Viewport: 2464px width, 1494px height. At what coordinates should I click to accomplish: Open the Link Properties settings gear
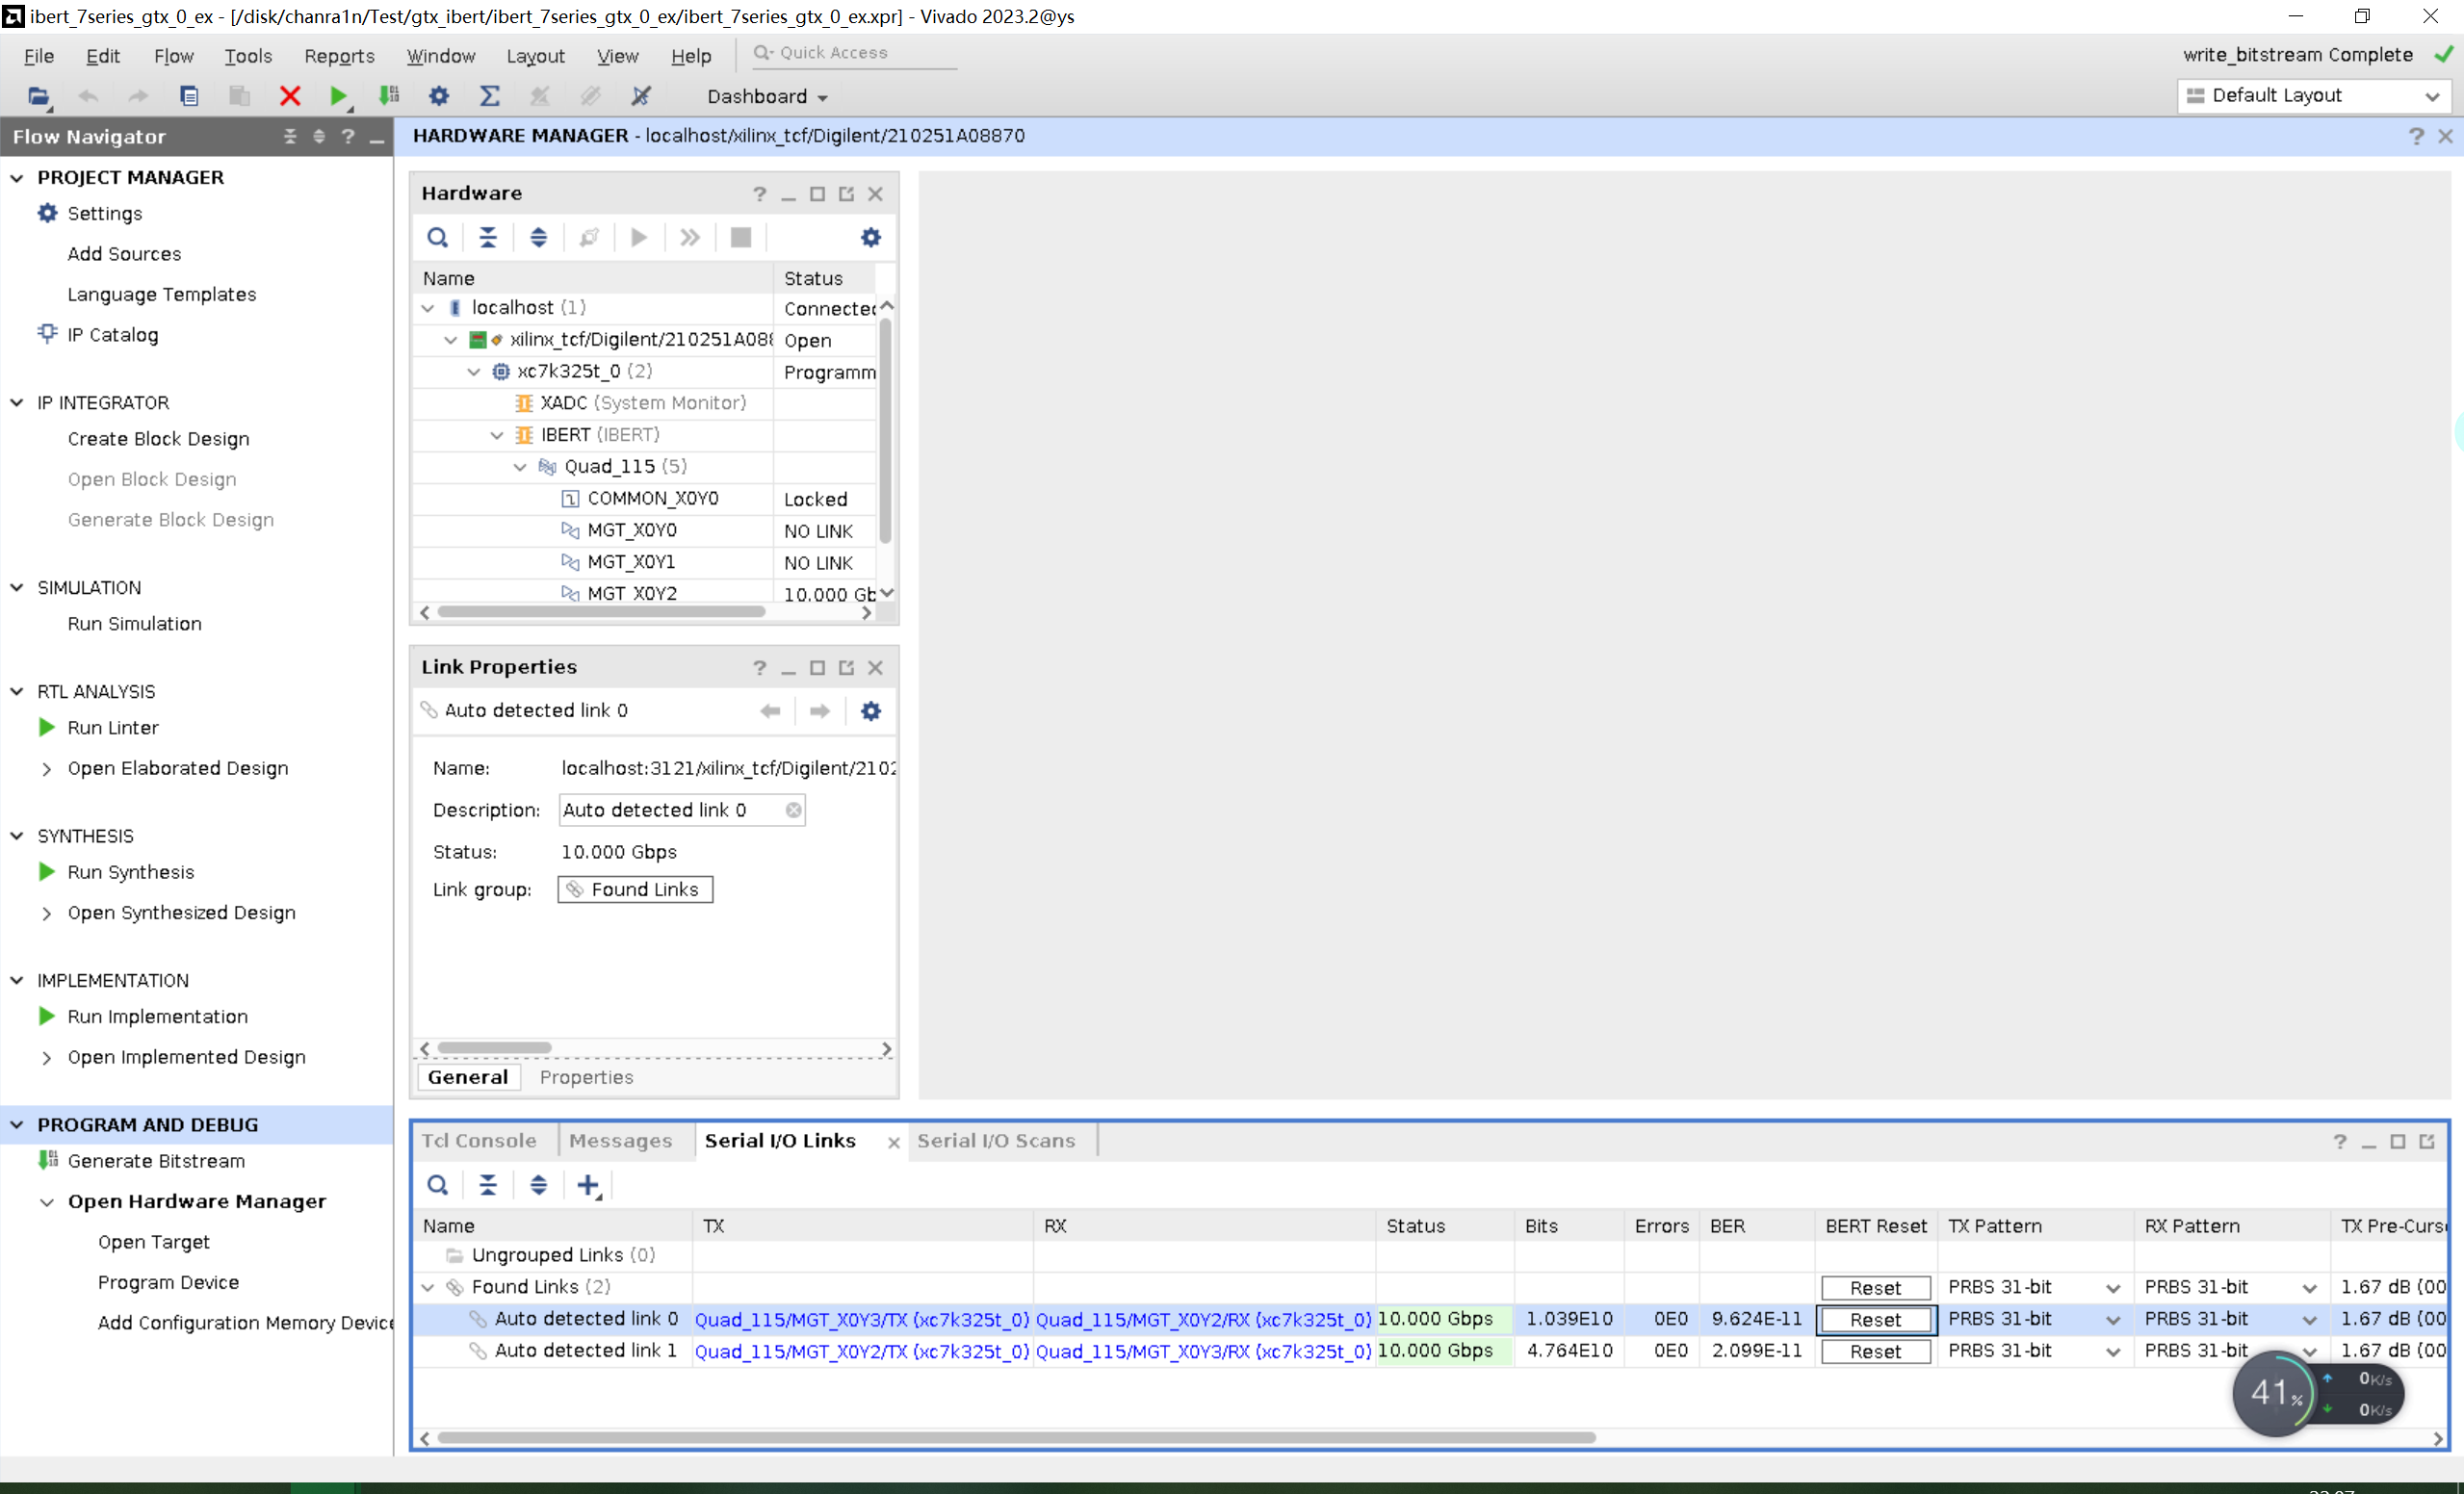(x=870, y=710)
